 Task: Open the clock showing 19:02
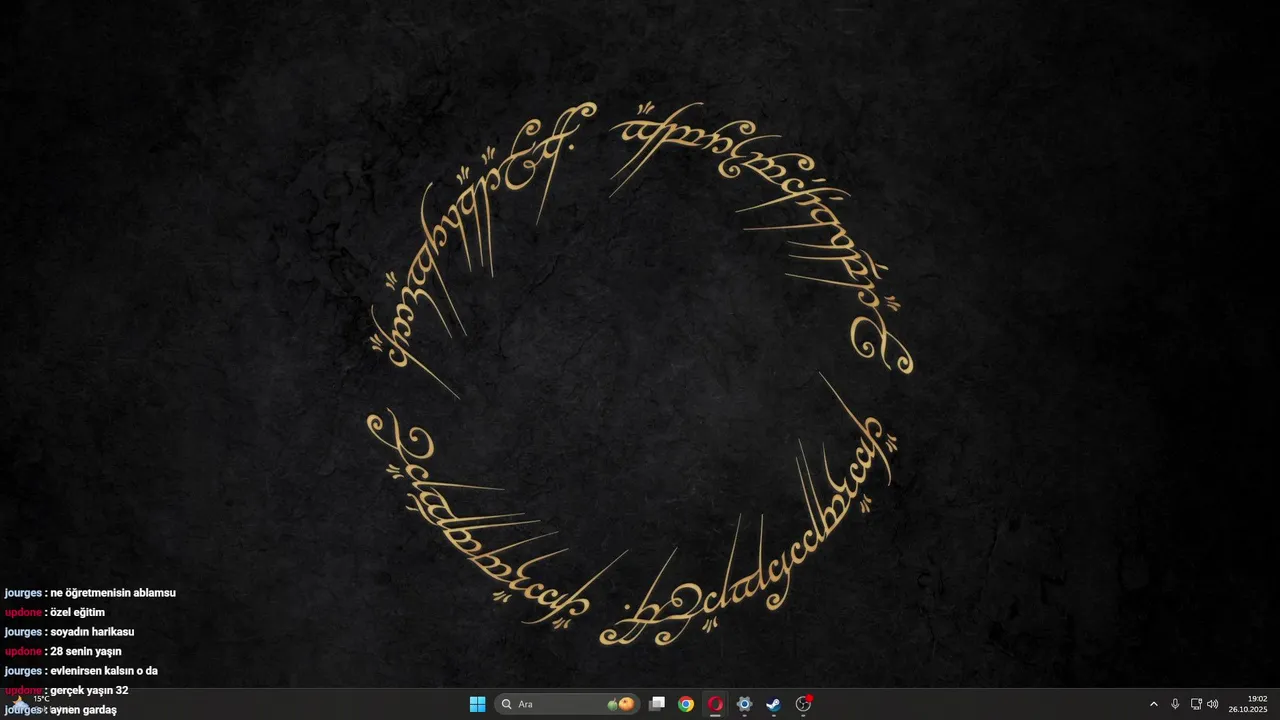tap(1248, 704)
